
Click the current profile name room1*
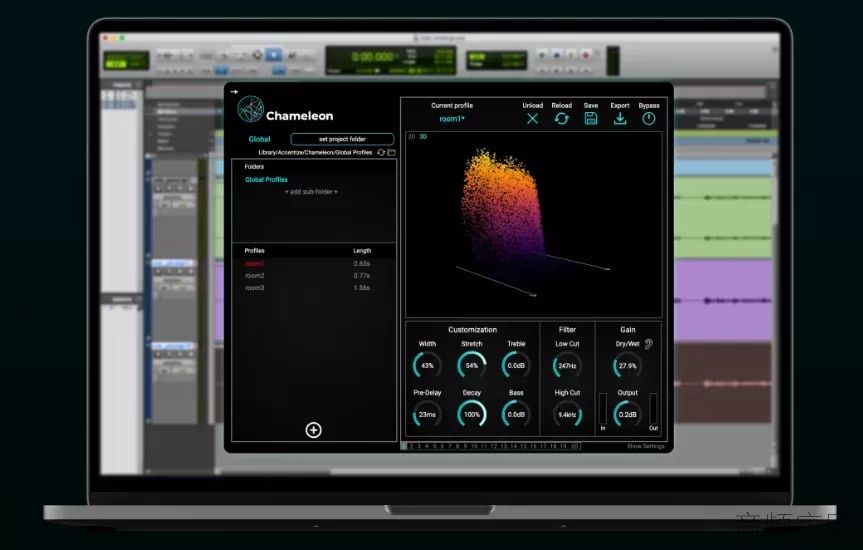click(x=452, y=119)
